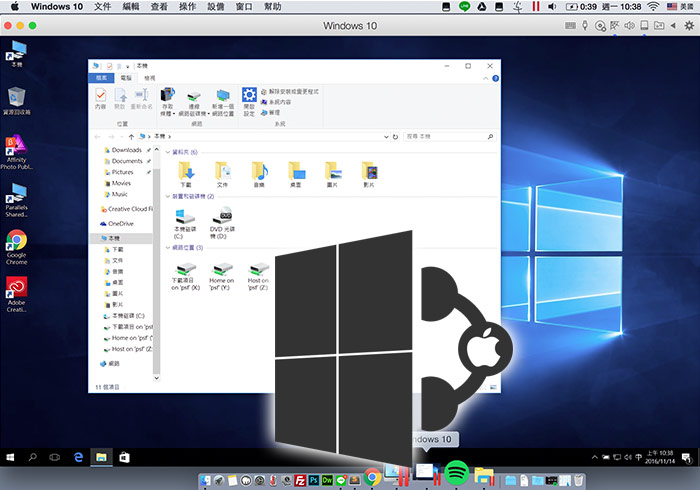This screenshot has width=700, height=490.
Task: Expand the address bar history dropdown
Action: (x=386, y=137)
